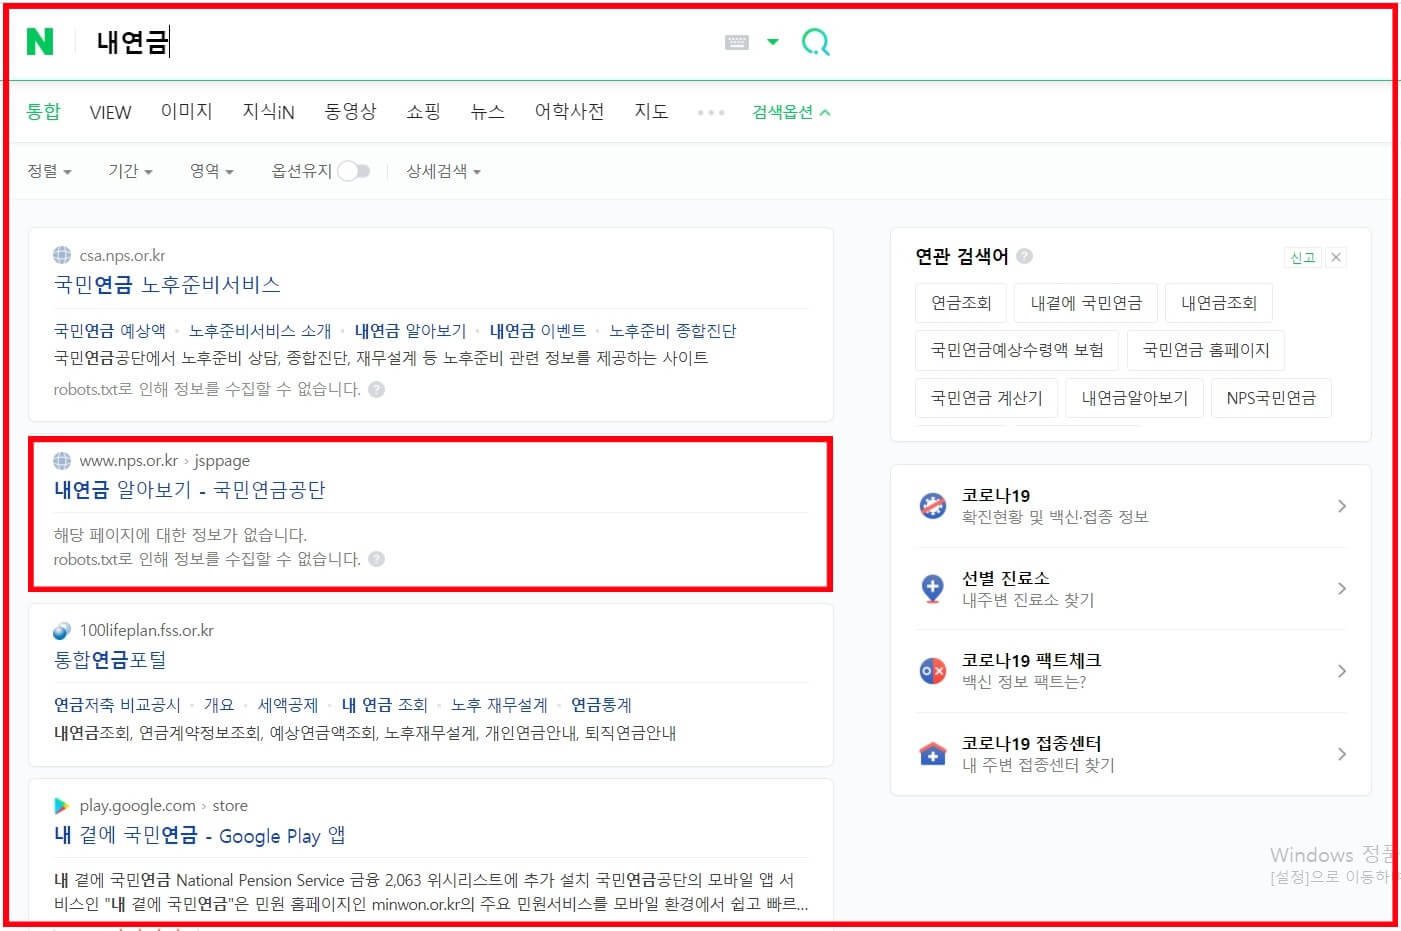Screen dimensions: 1401x931
Task: Open the 국민연금 예상액 sublink
Action: point(110,330)
